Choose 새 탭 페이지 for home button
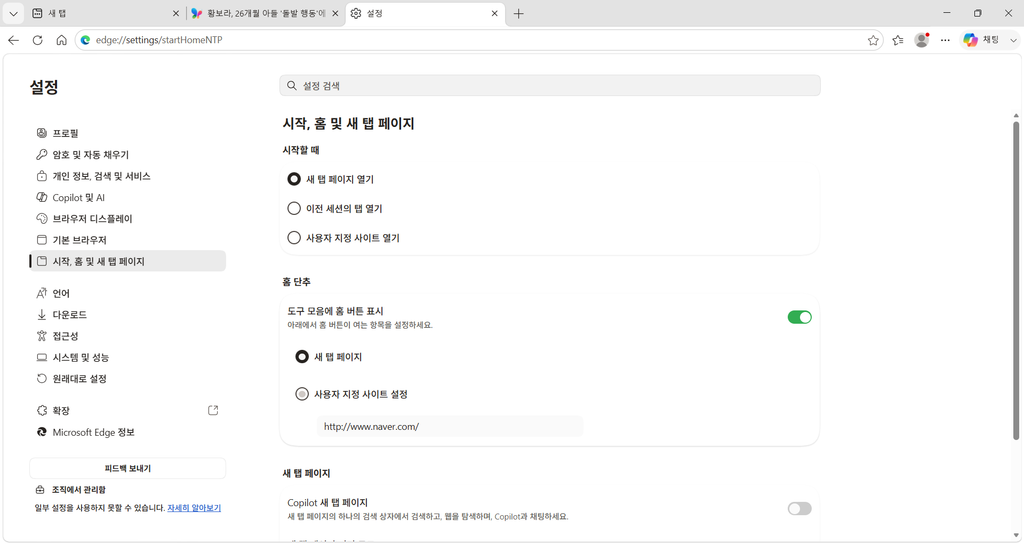The width and height of the screenshot is (1024, 544). point(302,357)
